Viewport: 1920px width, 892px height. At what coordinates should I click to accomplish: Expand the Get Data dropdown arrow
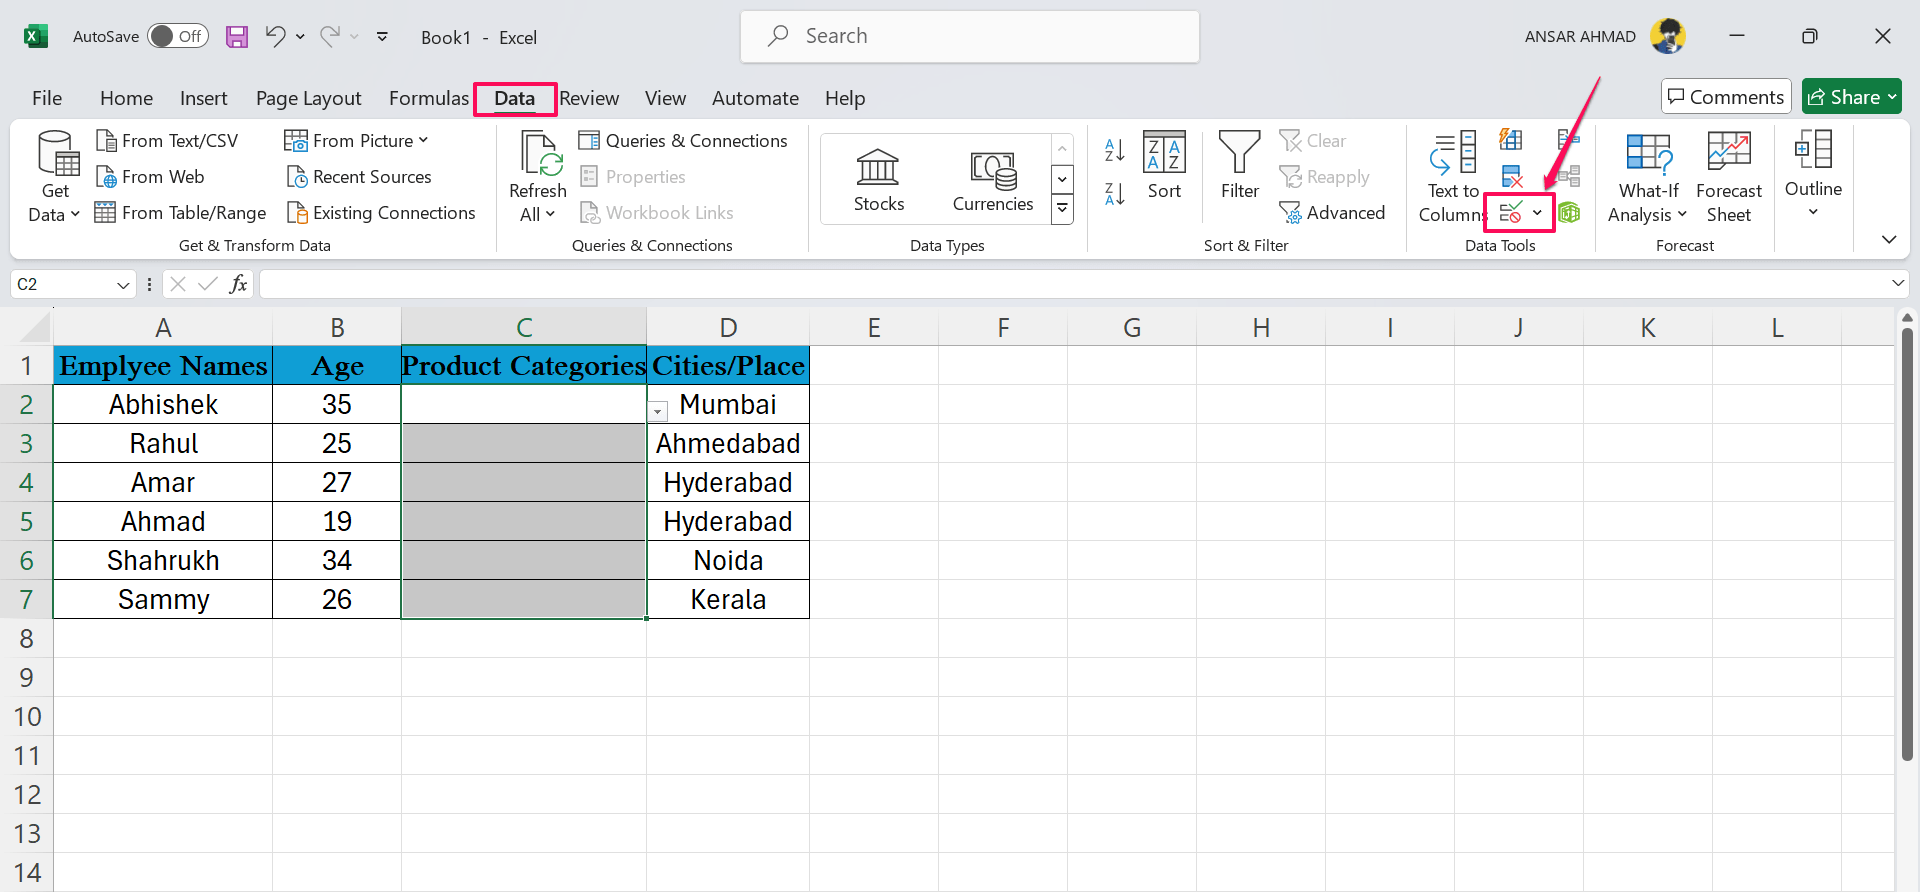75,215
